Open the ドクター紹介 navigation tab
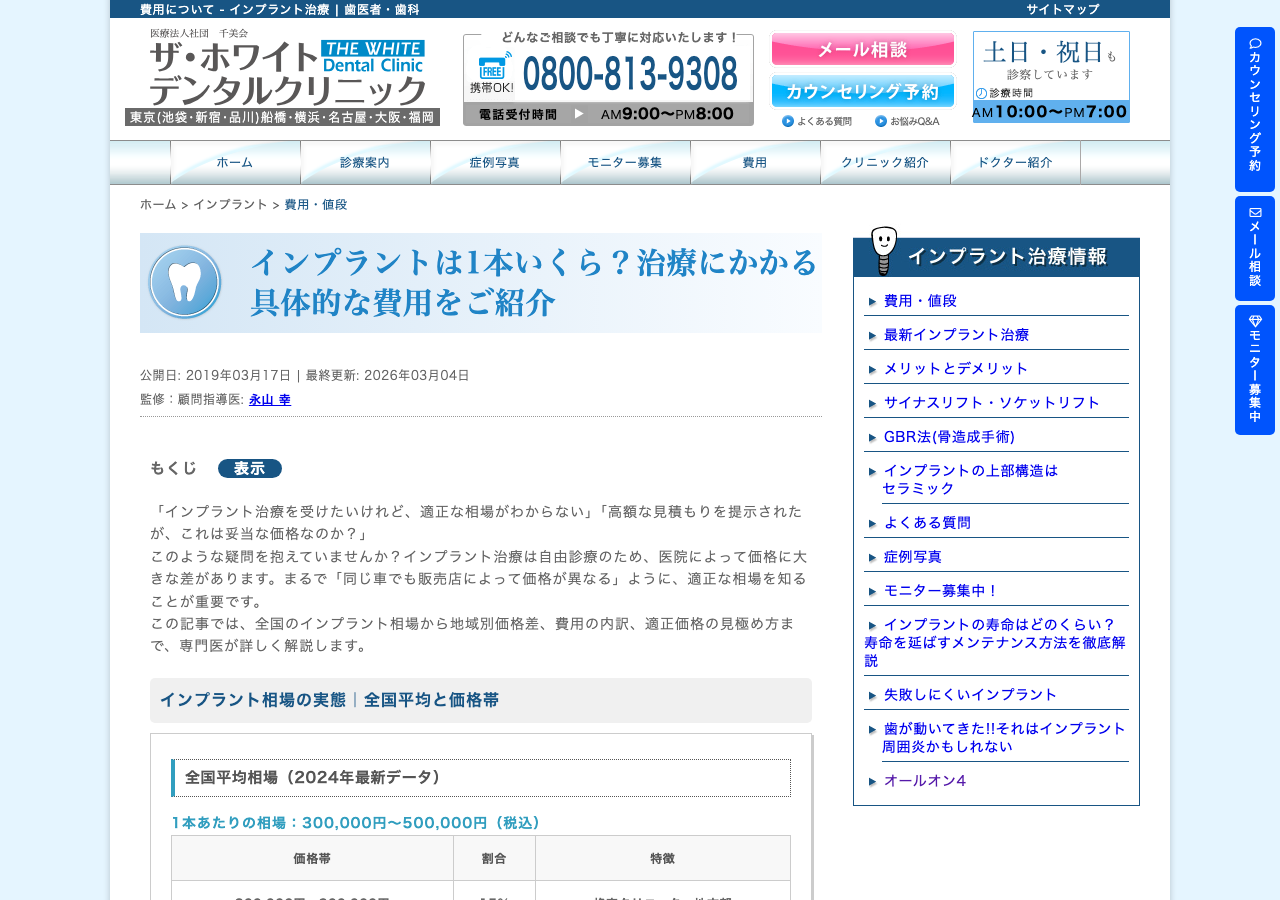This screenshot has height=900, width=1280. [x=1015, y=162]
